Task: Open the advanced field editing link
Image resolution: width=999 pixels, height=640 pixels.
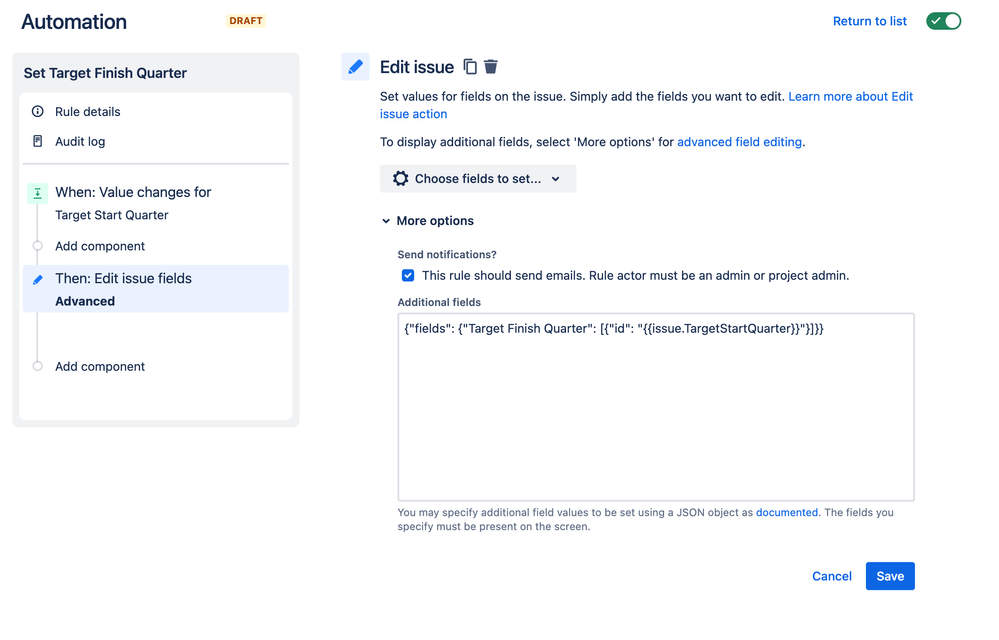Action: coord(739,142)
